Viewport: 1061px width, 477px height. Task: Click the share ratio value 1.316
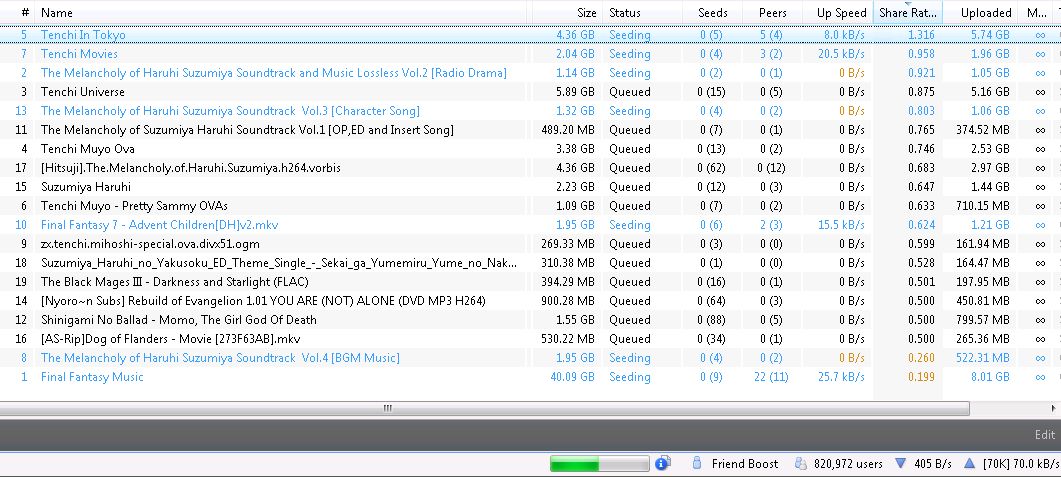pos(921,35)
